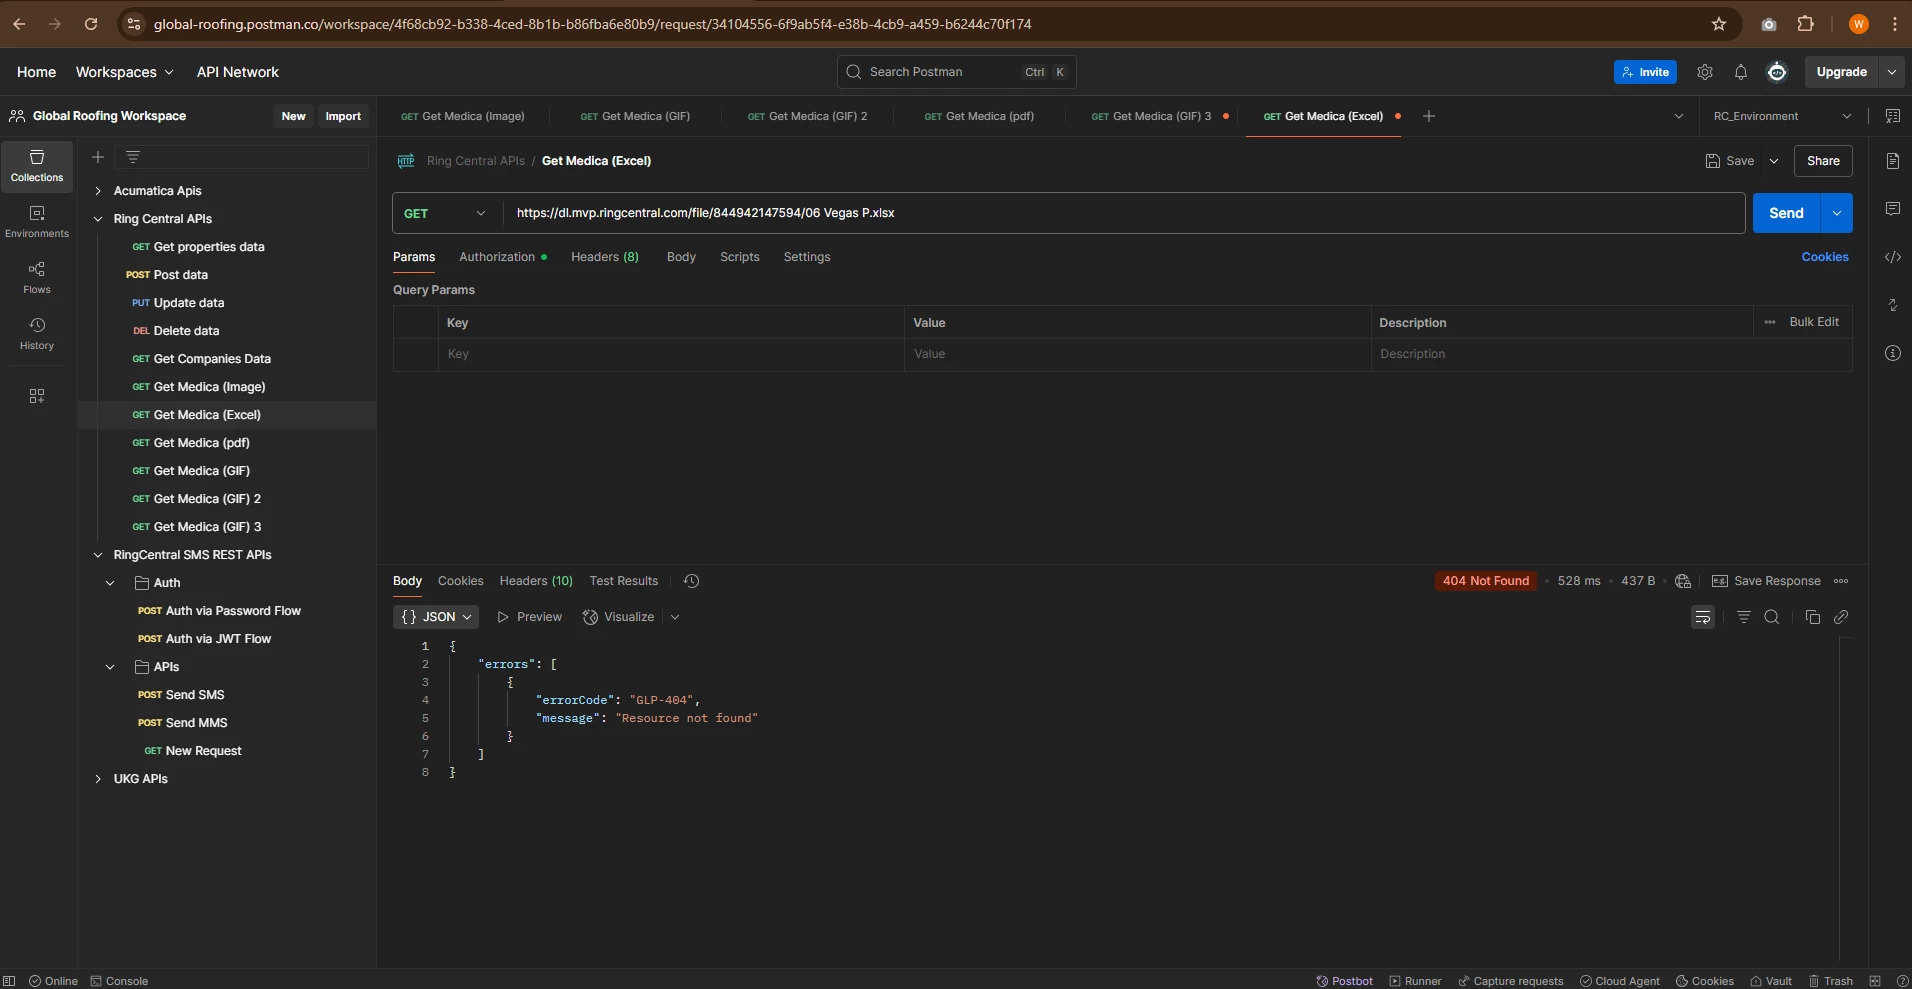Click the blue Send button
The image size is (1912, 989).
click(x=1786, y=213)
